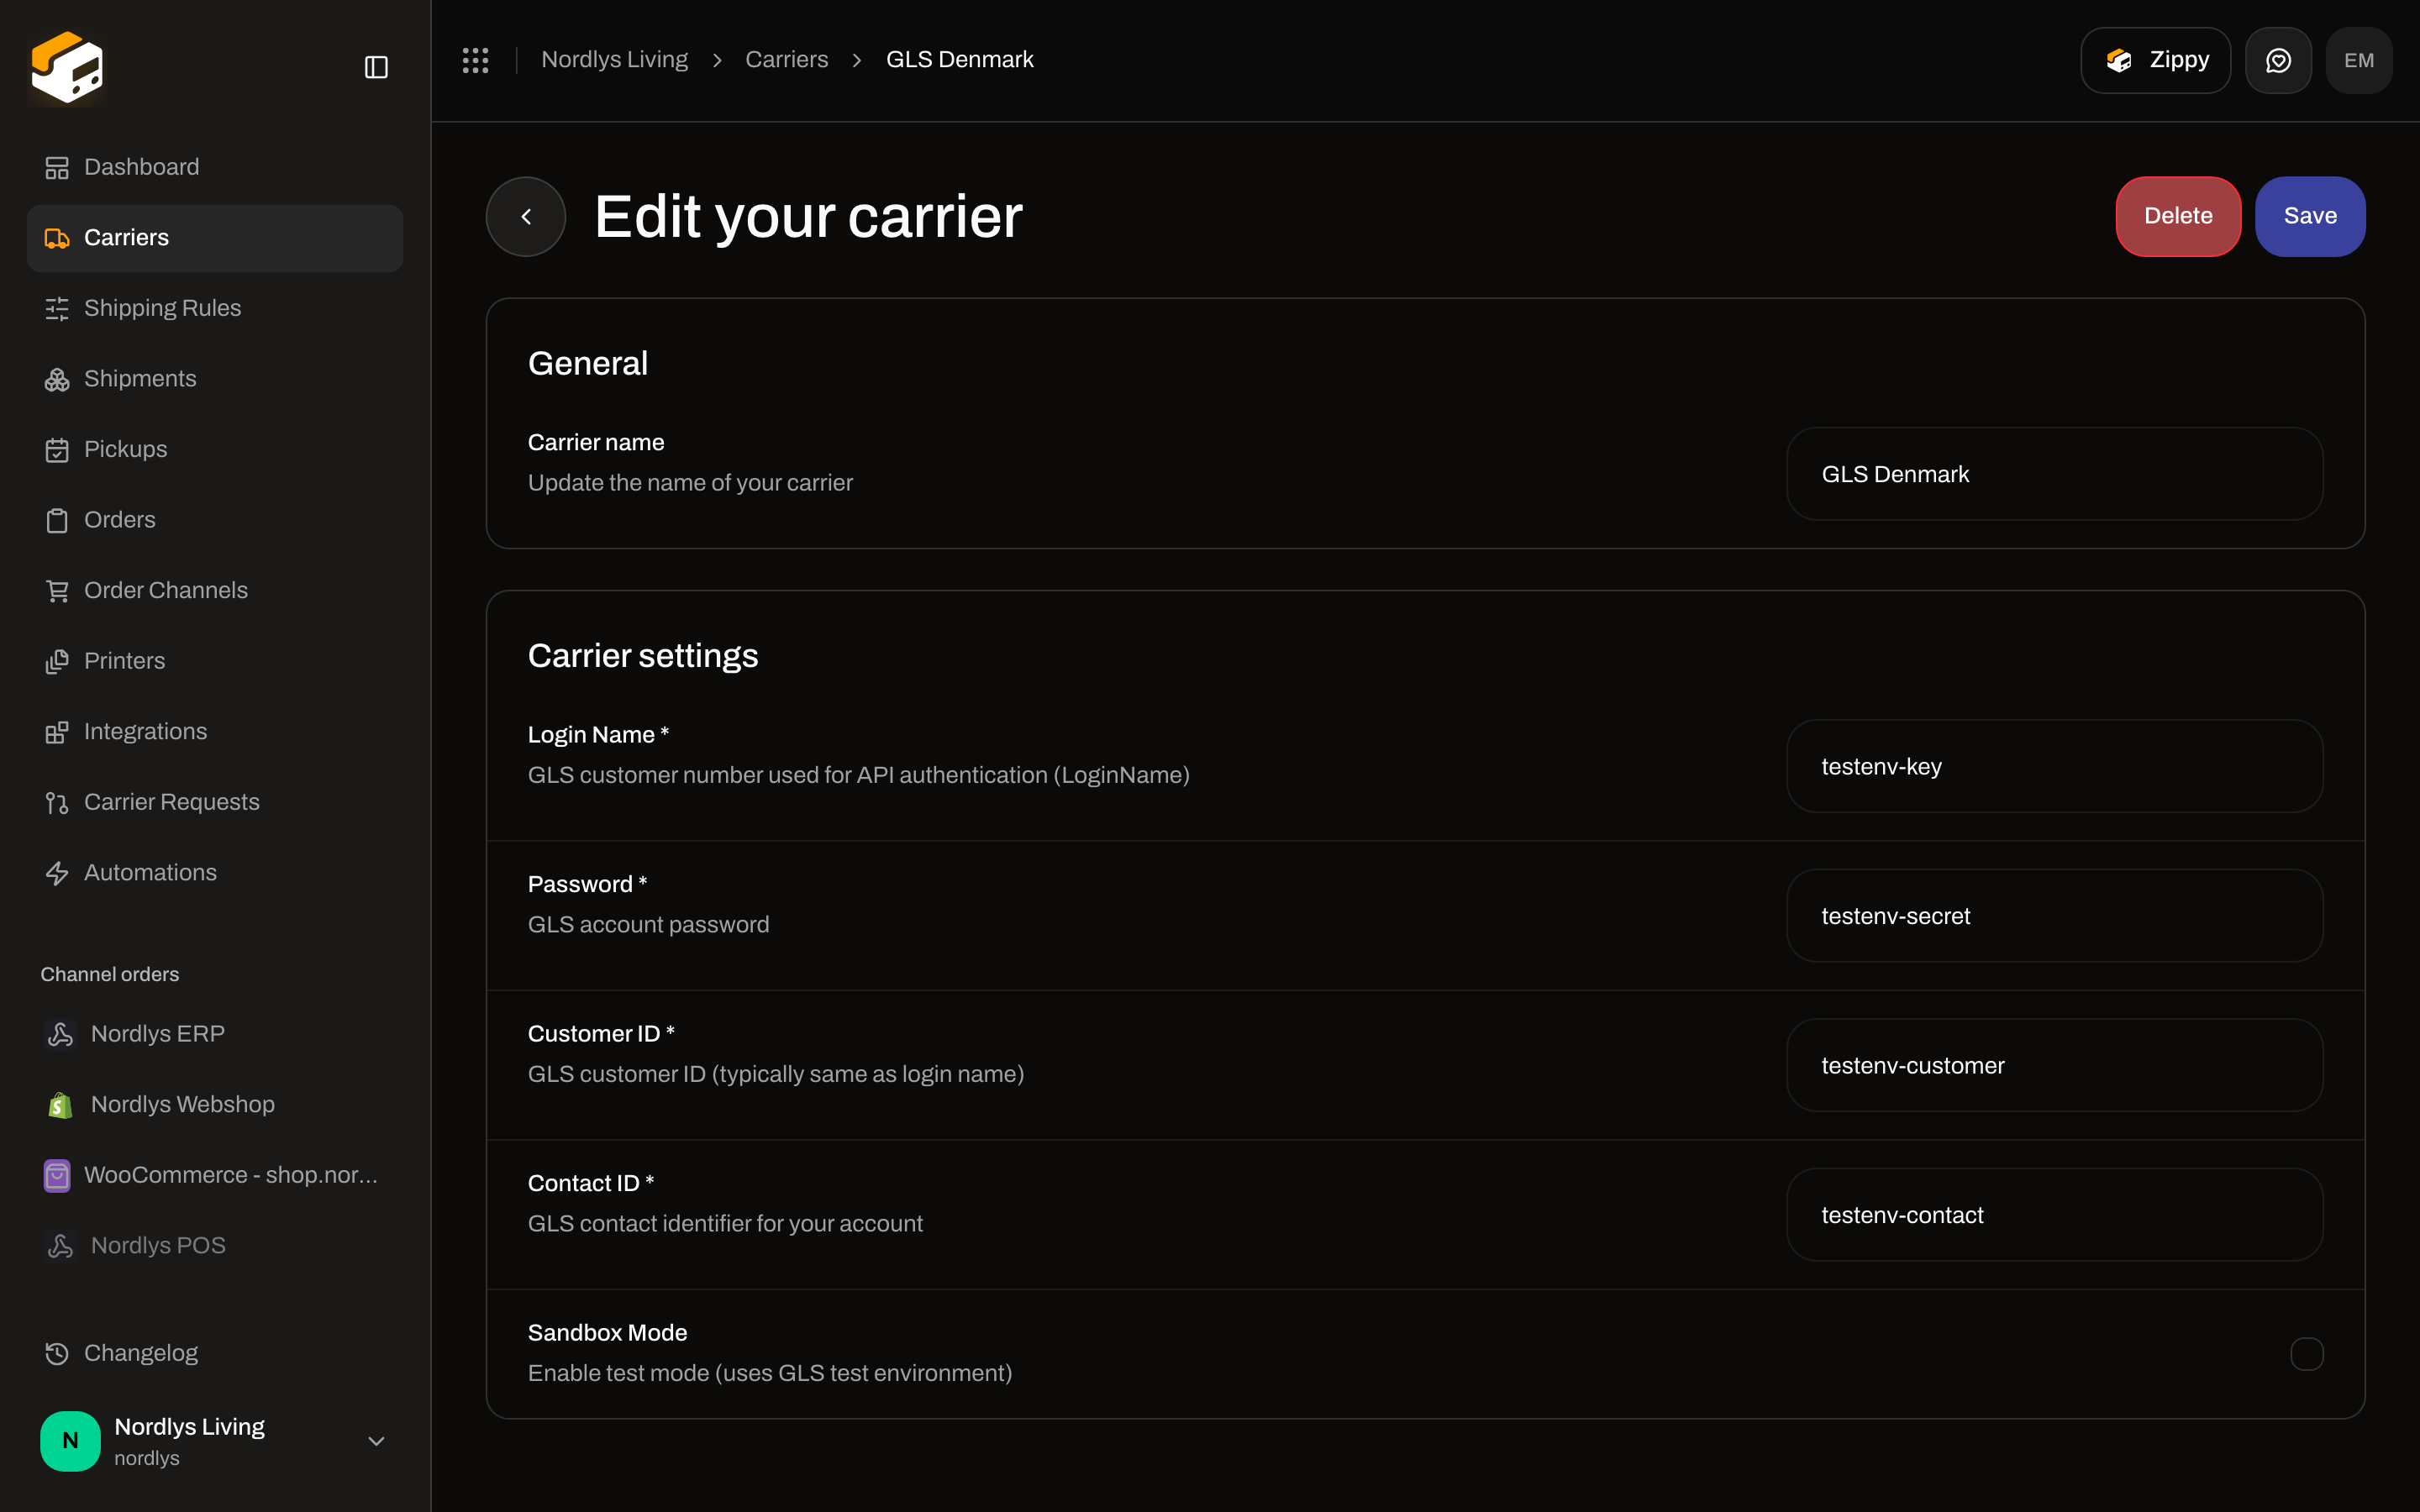Viewport: 2420px width, 1512px height.
Task: Open Nordlys POS channel orders
Action: click(x=215, y=1245)
